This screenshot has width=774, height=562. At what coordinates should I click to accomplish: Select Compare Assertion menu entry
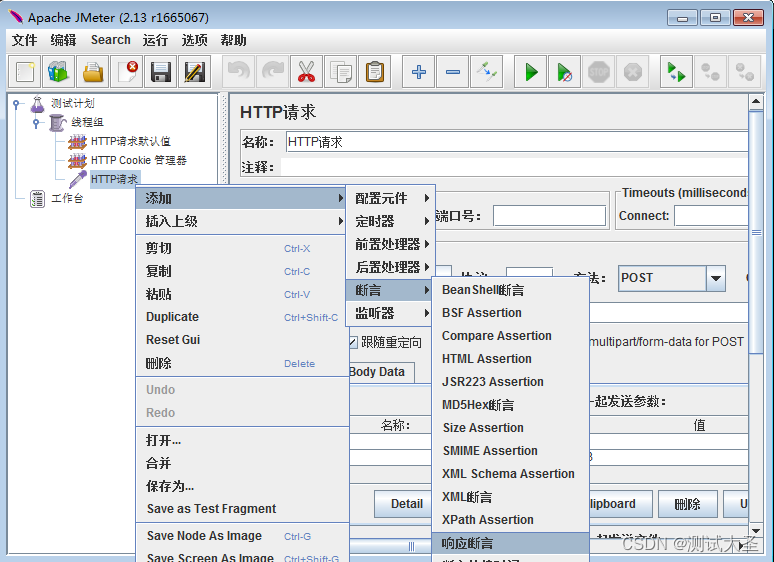[x=510, y=336]
